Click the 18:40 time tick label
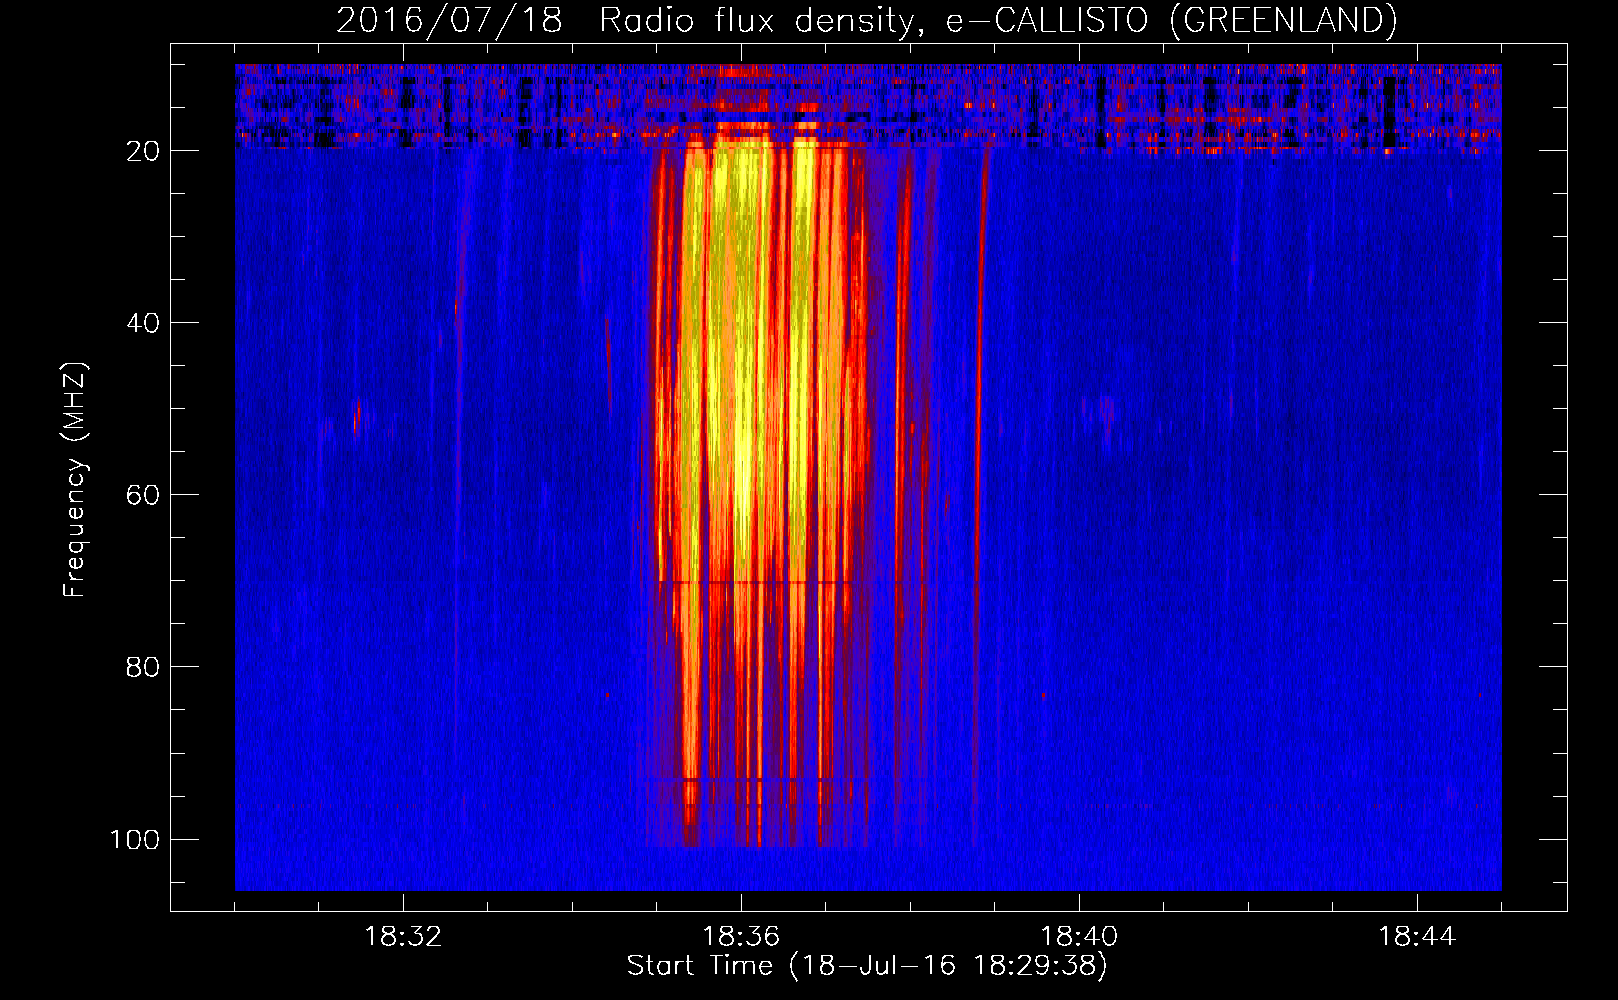Viewport: 1618px width, 1000px height. 1079,937
